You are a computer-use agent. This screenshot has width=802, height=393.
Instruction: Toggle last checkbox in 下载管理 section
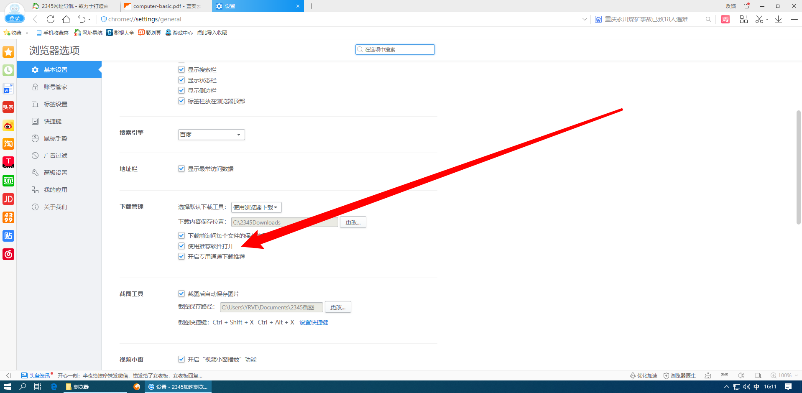point(181,256)
